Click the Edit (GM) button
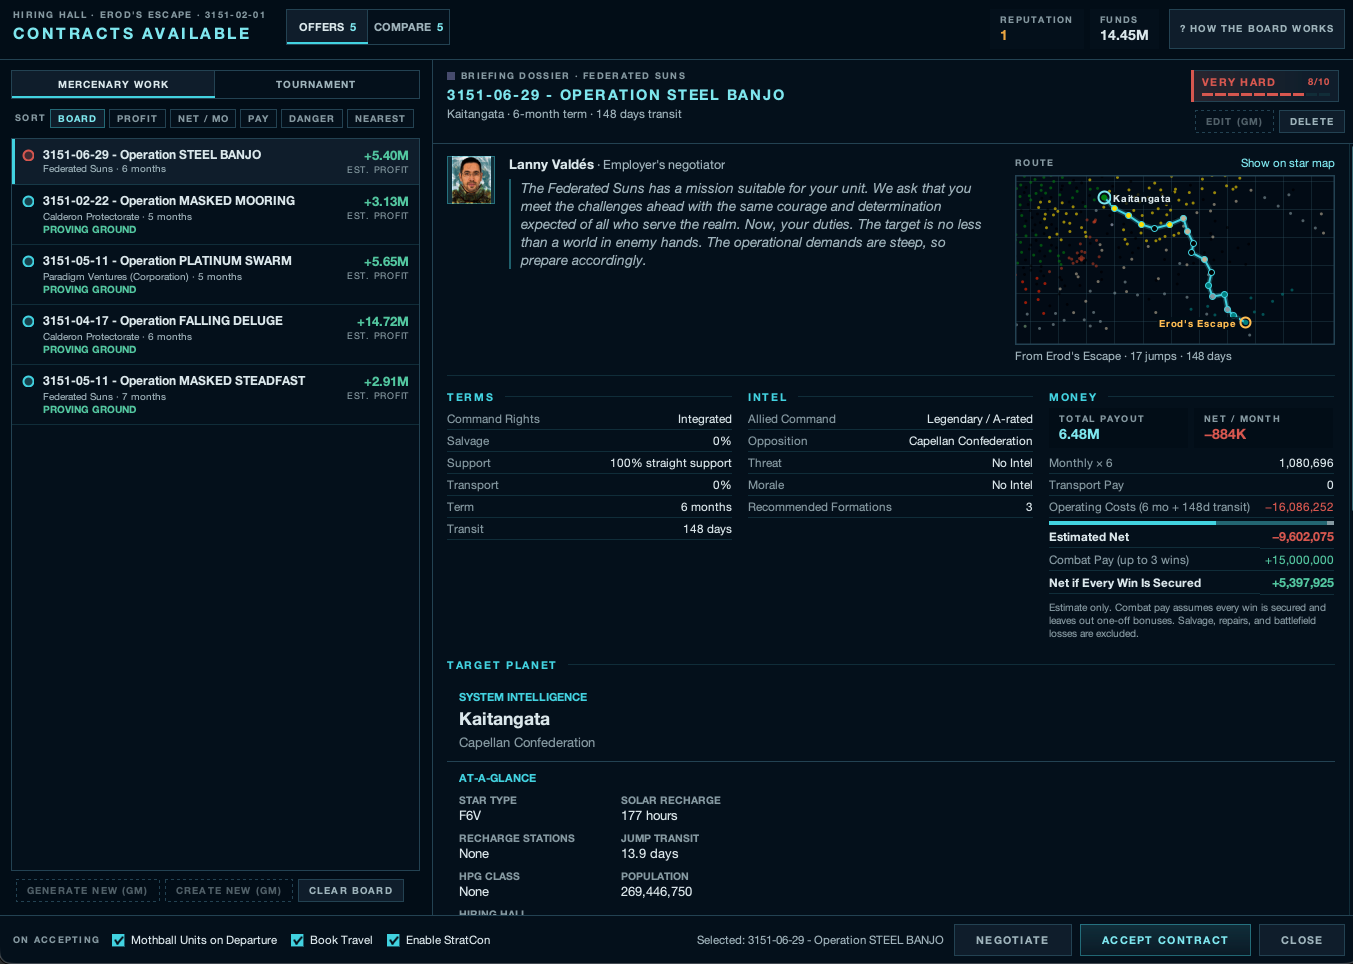The image size is (1353, 964). [x=1234, y=122]
